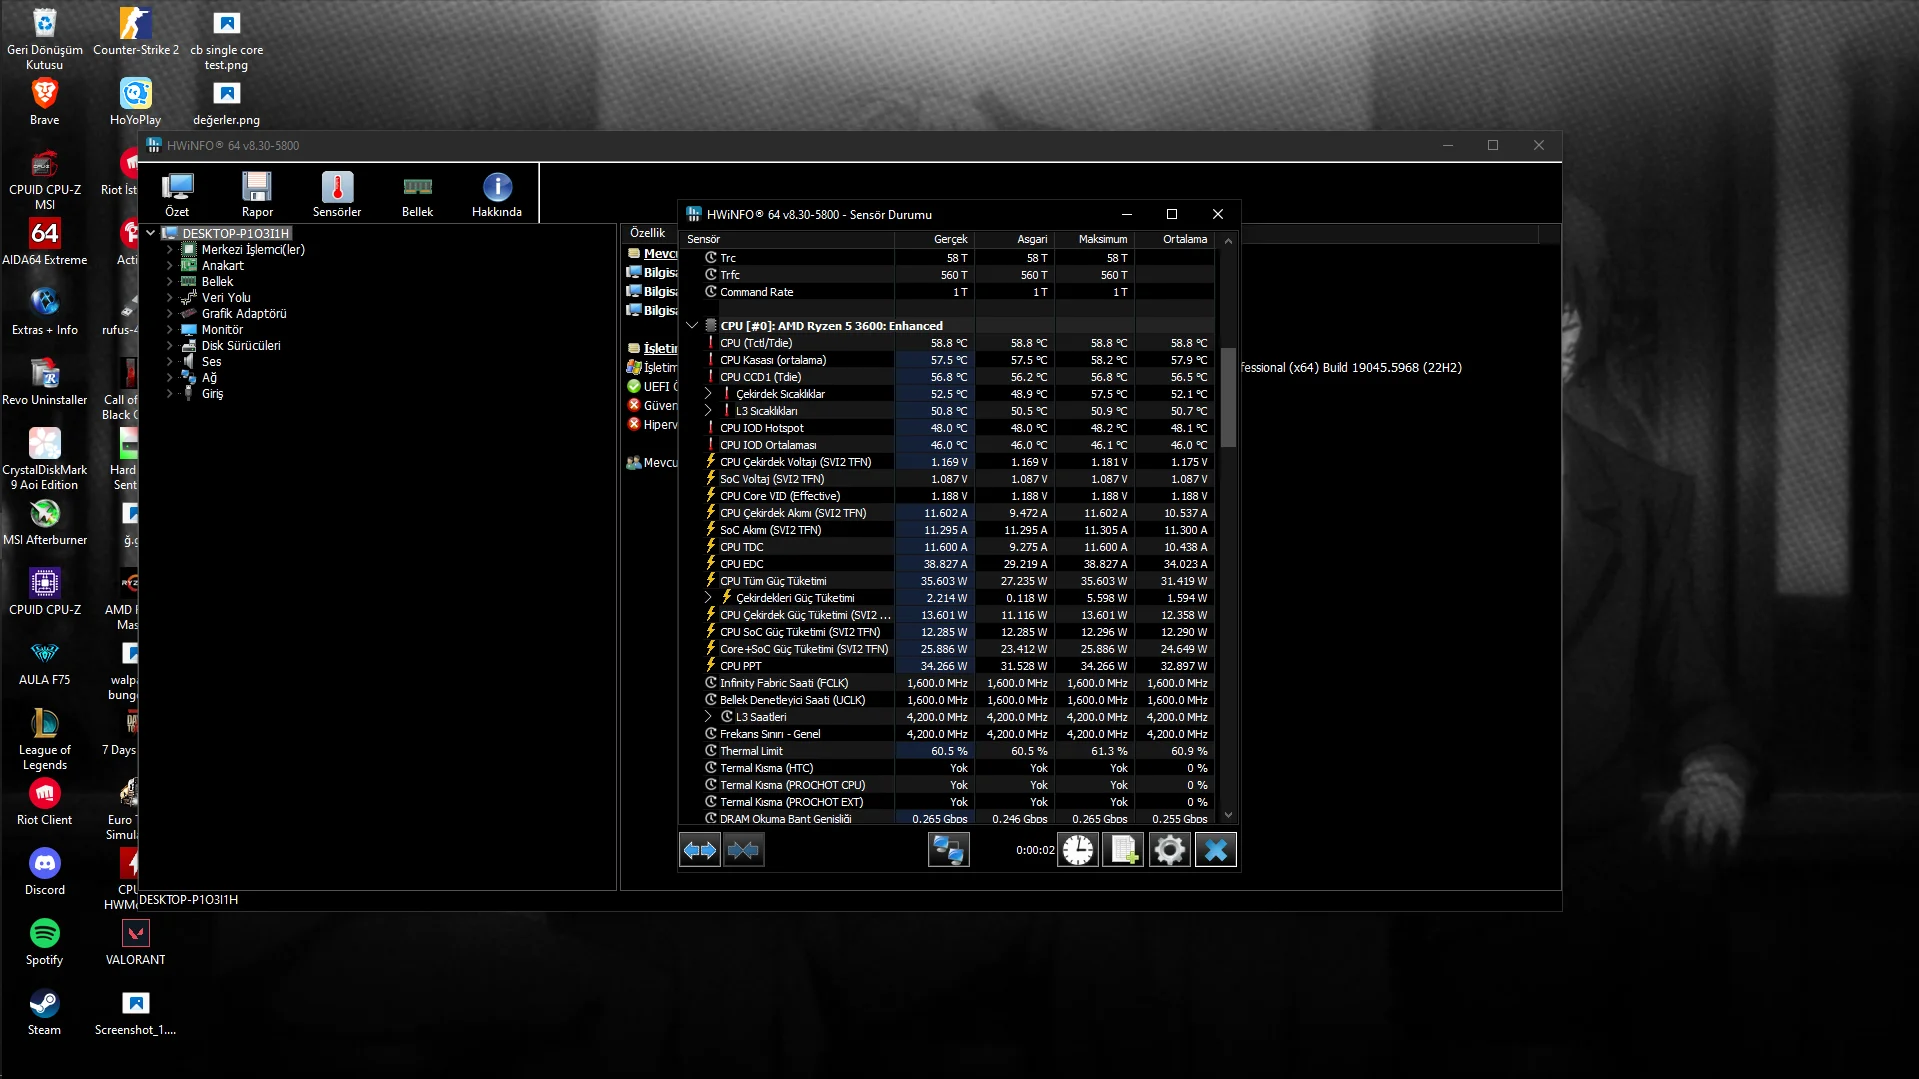The width and height of the screenshot is (1919, 1079).
Task: Open the network remote monitors icon
Action: [x=948, y=850]
